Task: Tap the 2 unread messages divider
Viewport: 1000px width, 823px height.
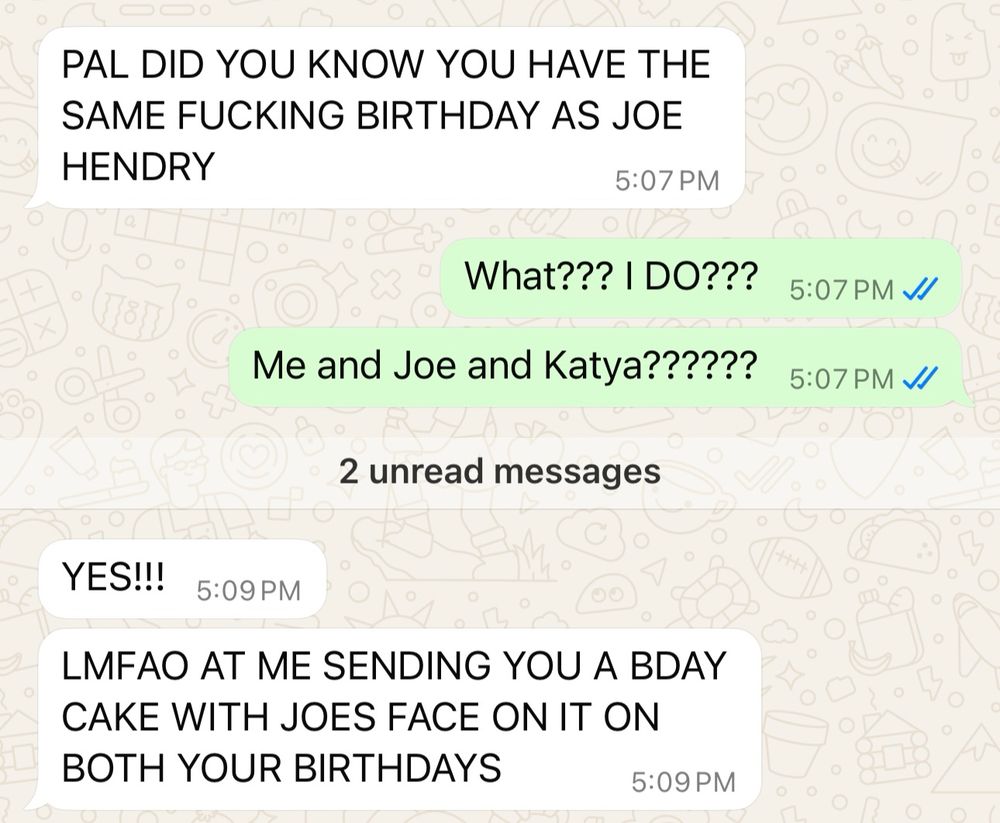Action: 500,472
